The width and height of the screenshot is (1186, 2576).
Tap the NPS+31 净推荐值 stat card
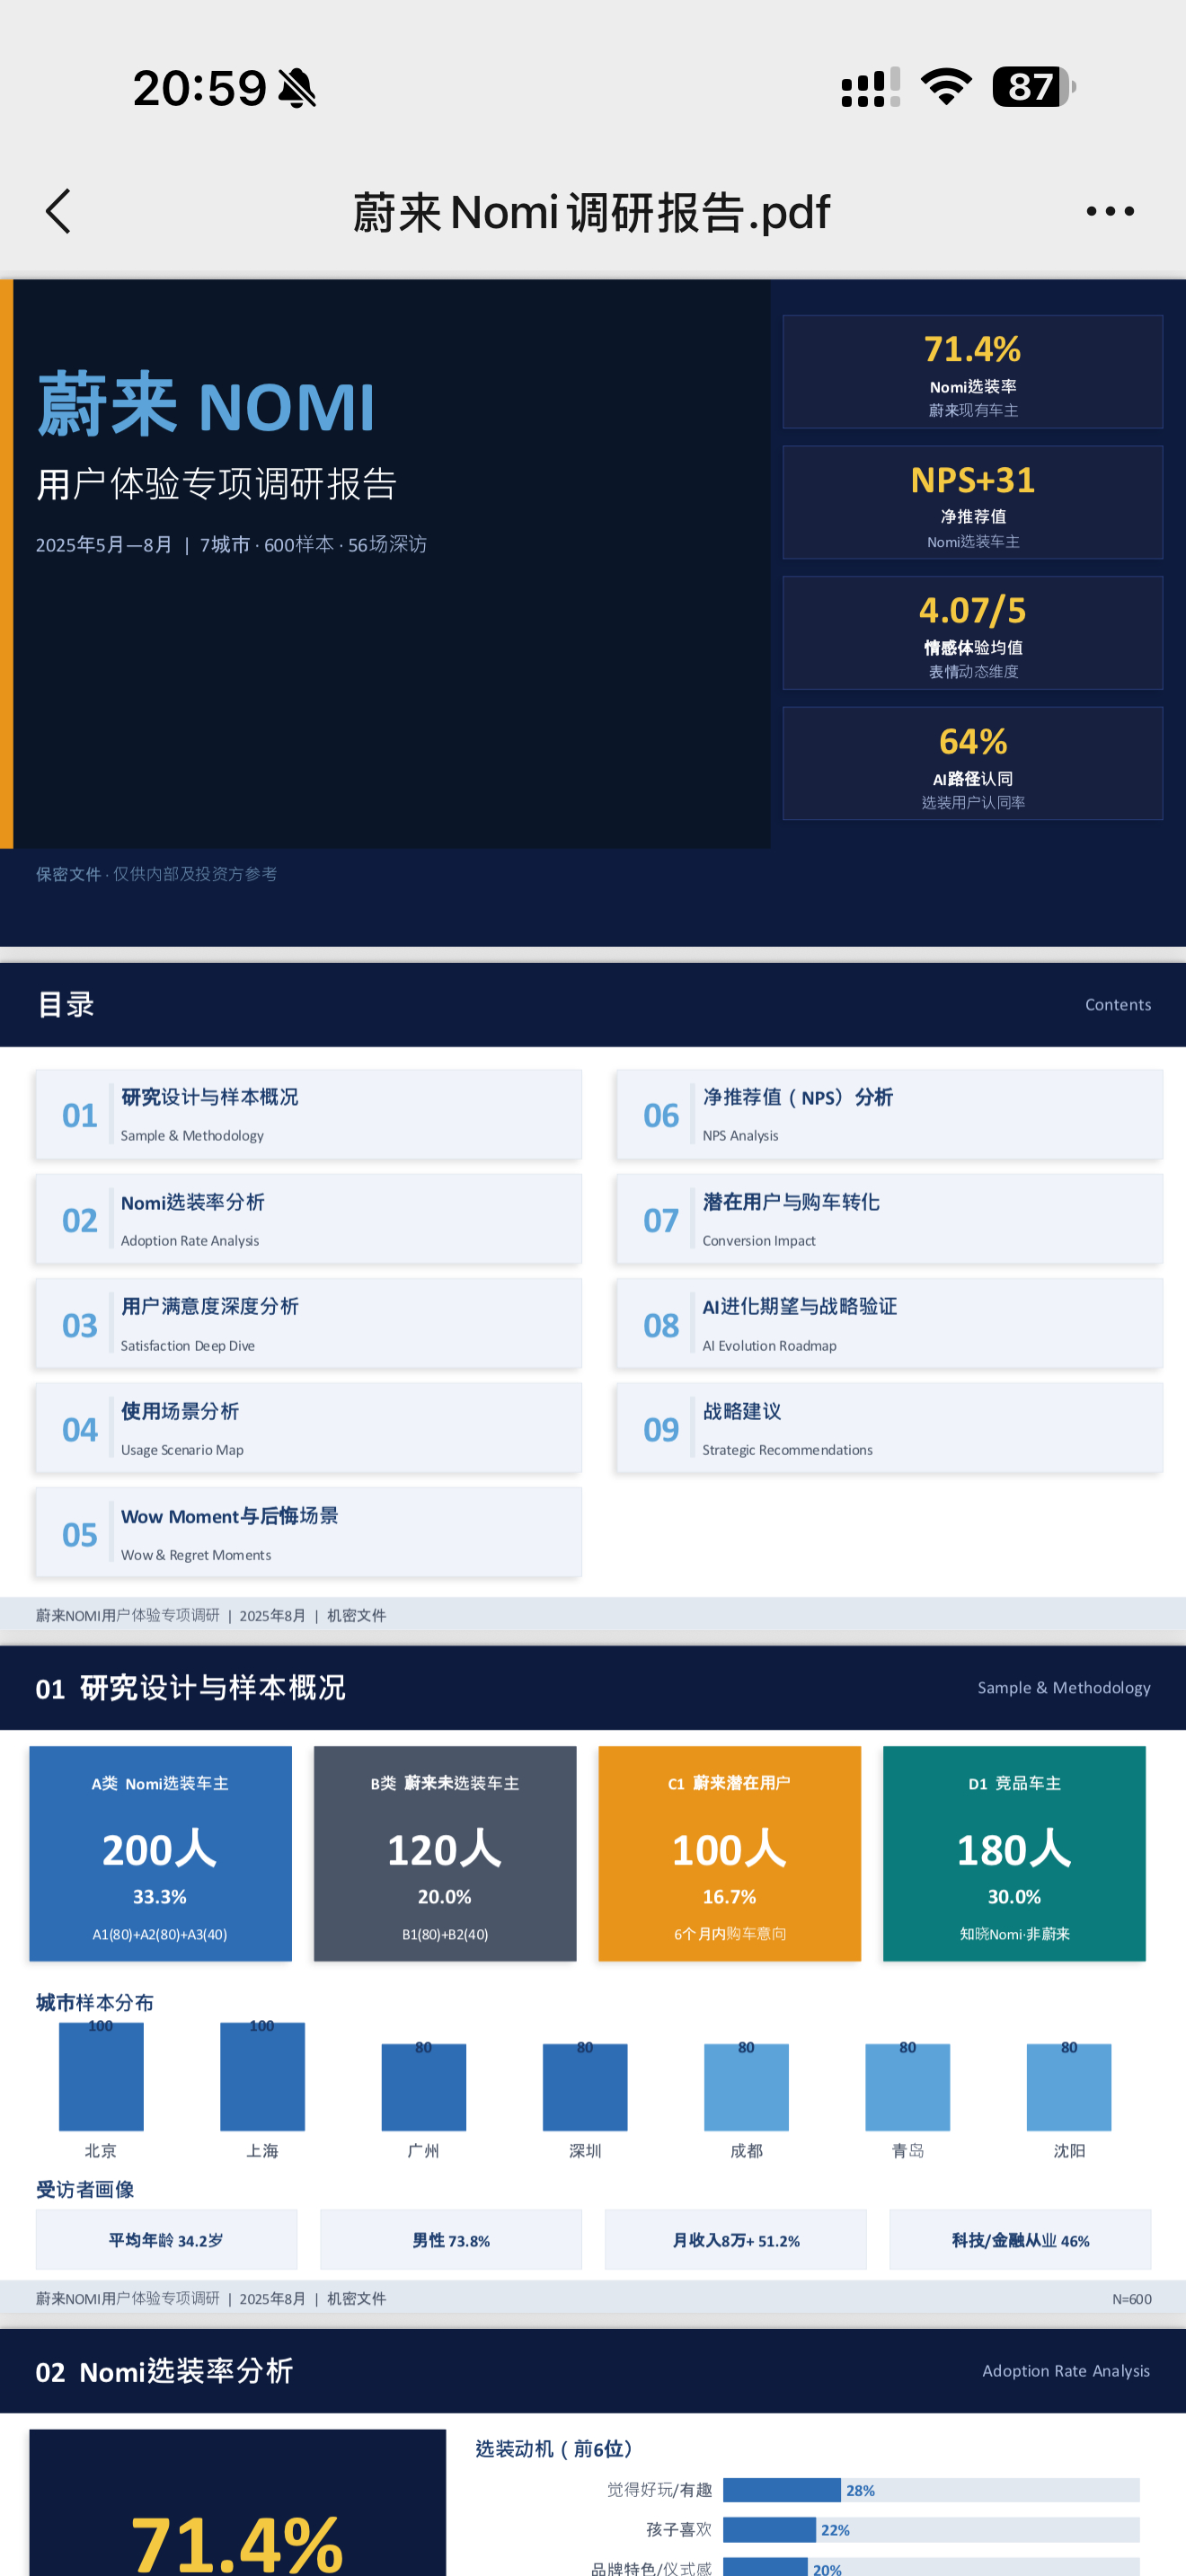pyautogui.click(x=972, y=502)
